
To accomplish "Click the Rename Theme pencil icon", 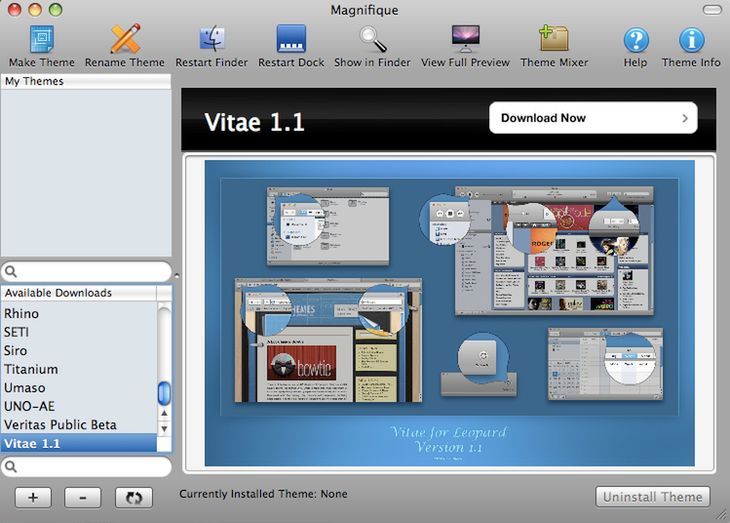I will (x=125, y=38).
